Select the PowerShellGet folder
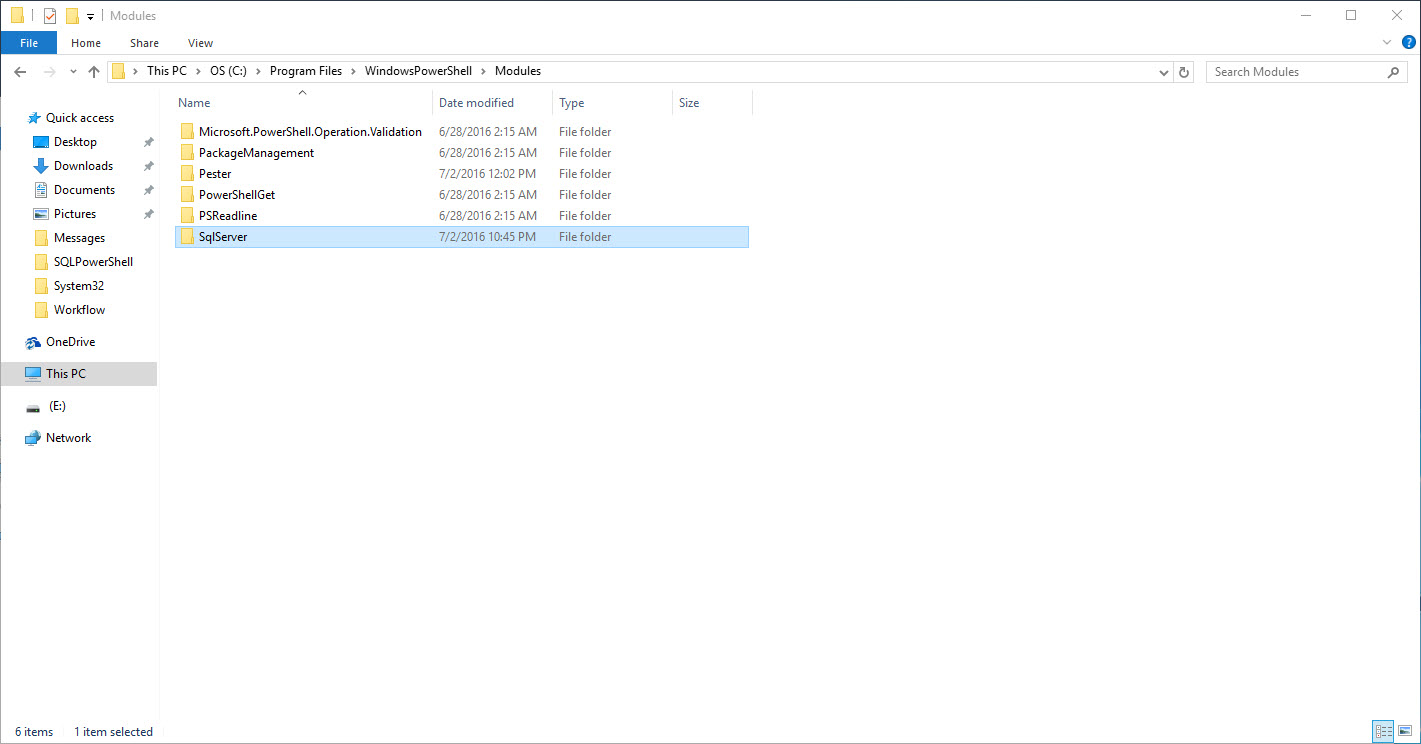1421x744 pixels. (237, 194)
